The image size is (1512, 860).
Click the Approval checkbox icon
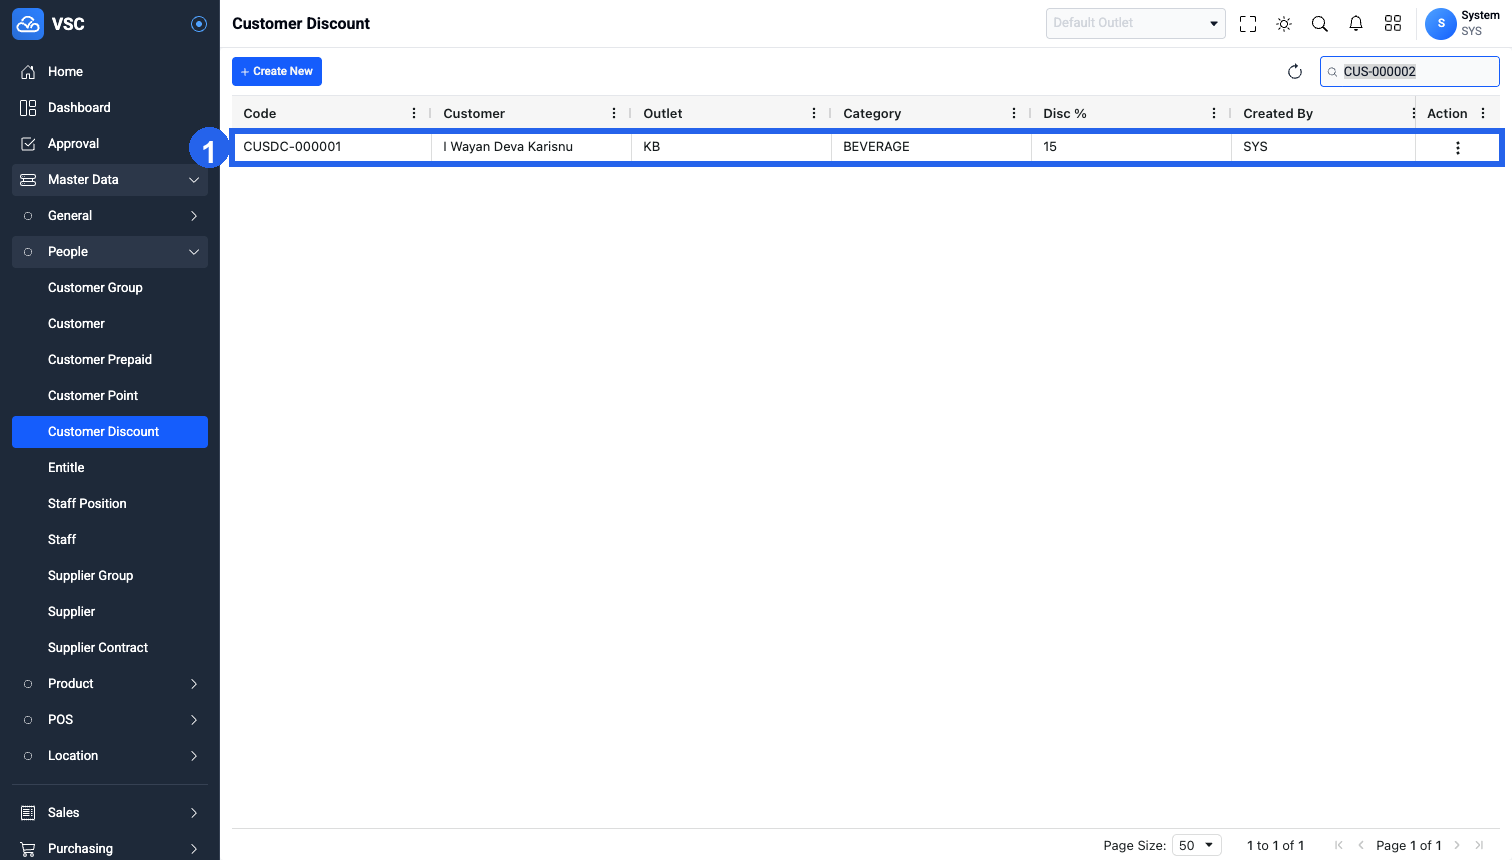pos(28,144)
